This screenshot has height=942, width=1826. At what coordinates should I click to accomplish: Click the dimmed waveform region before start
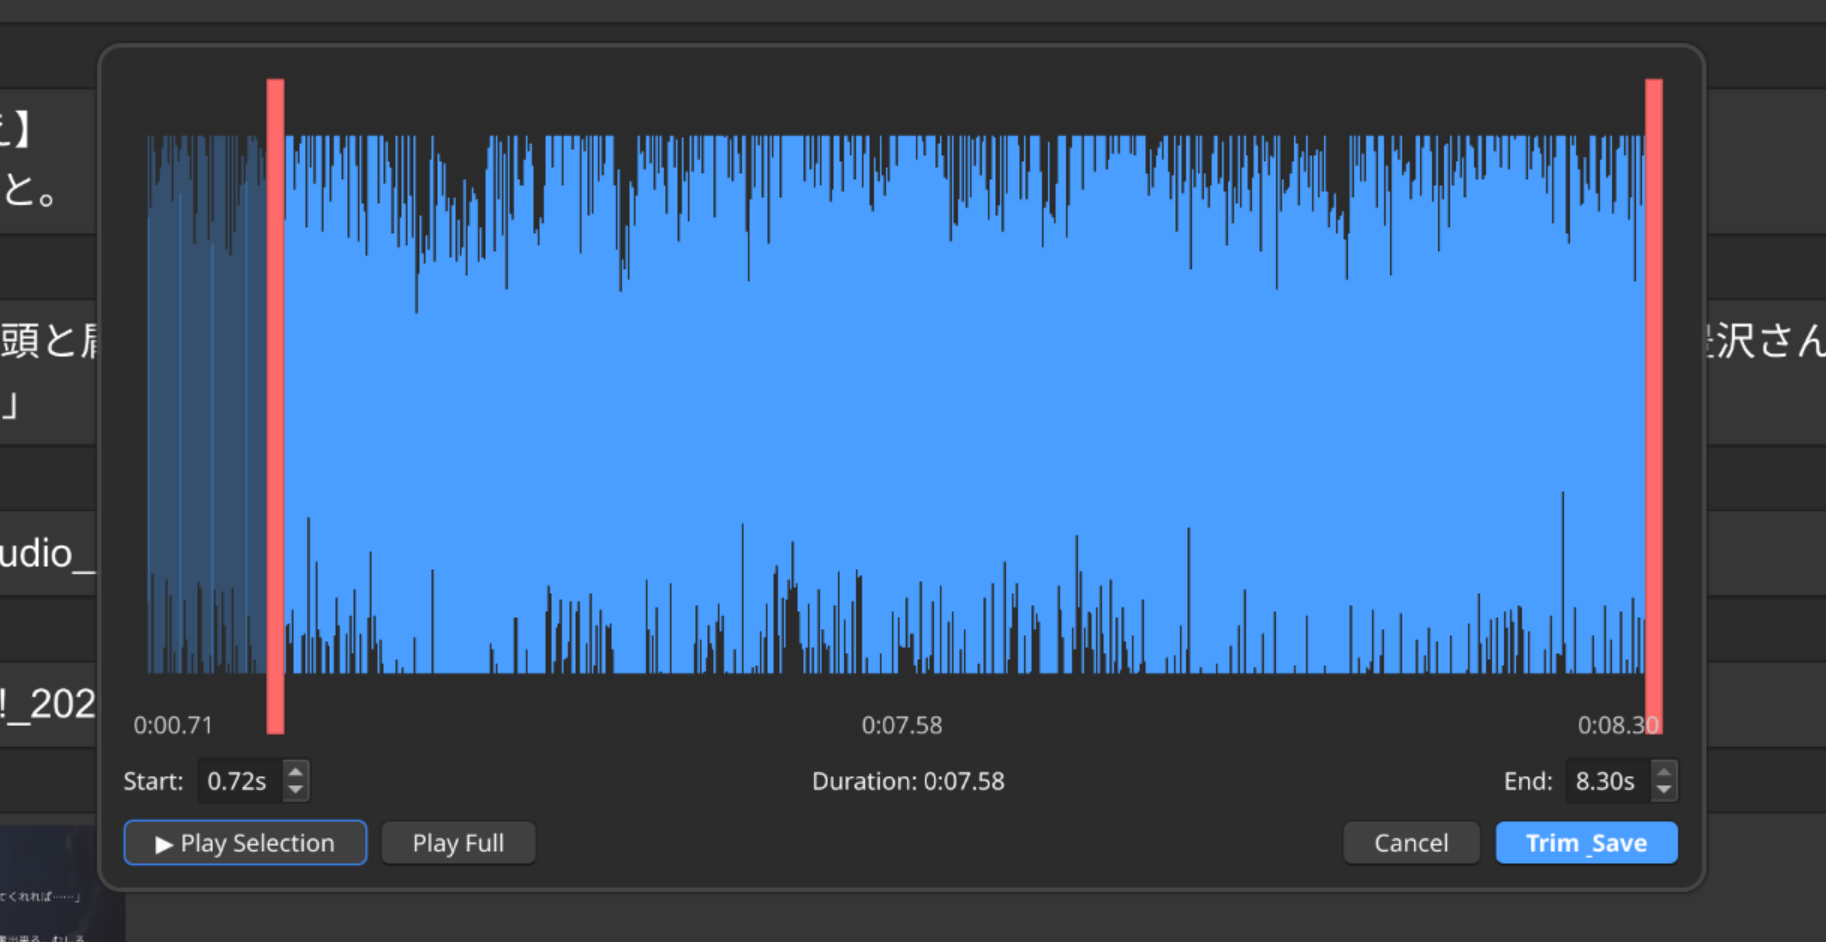click(207, 404)
